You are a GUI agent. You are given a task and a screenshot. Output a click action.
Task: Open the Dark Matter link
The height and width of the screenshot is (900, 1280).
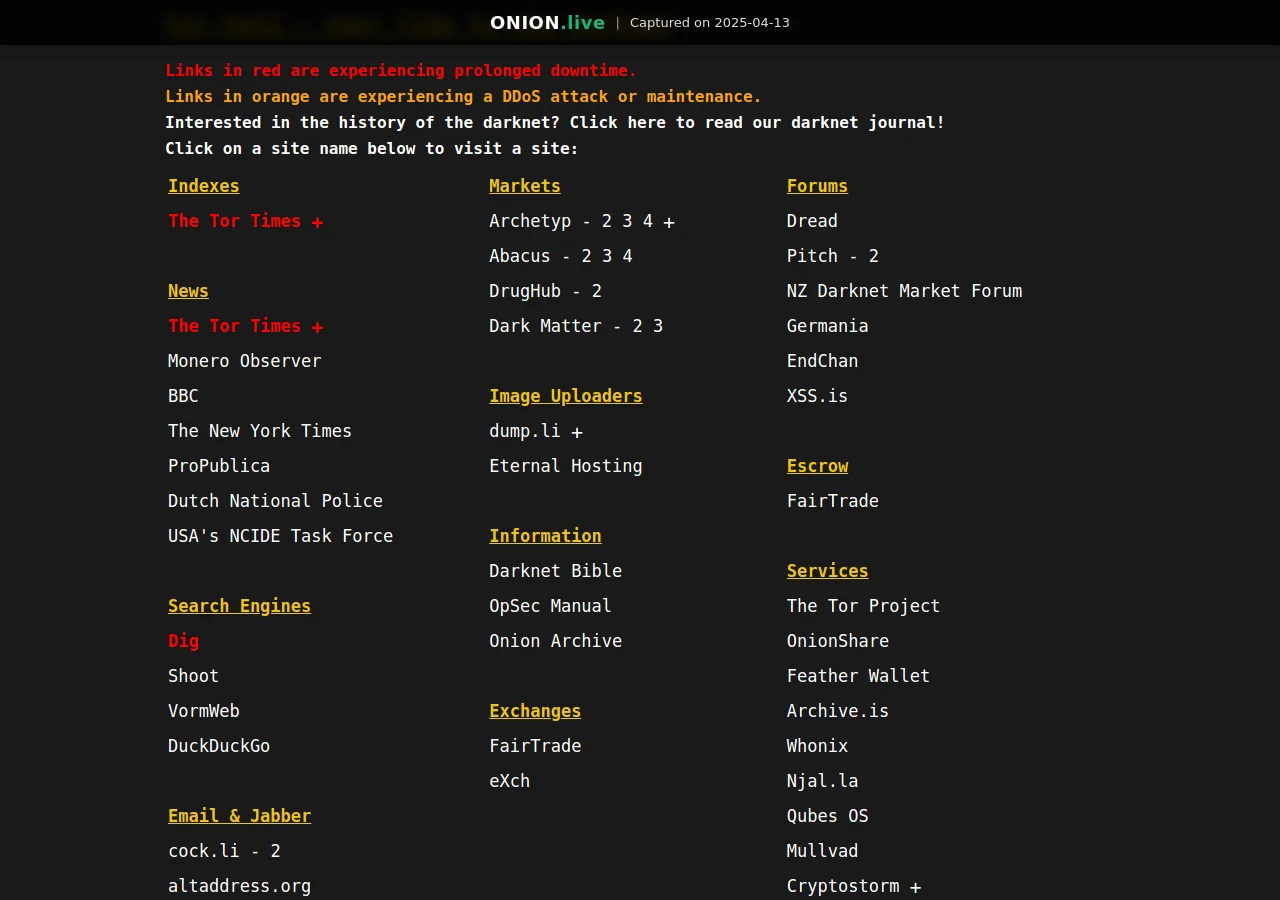(x=545, y=326)
